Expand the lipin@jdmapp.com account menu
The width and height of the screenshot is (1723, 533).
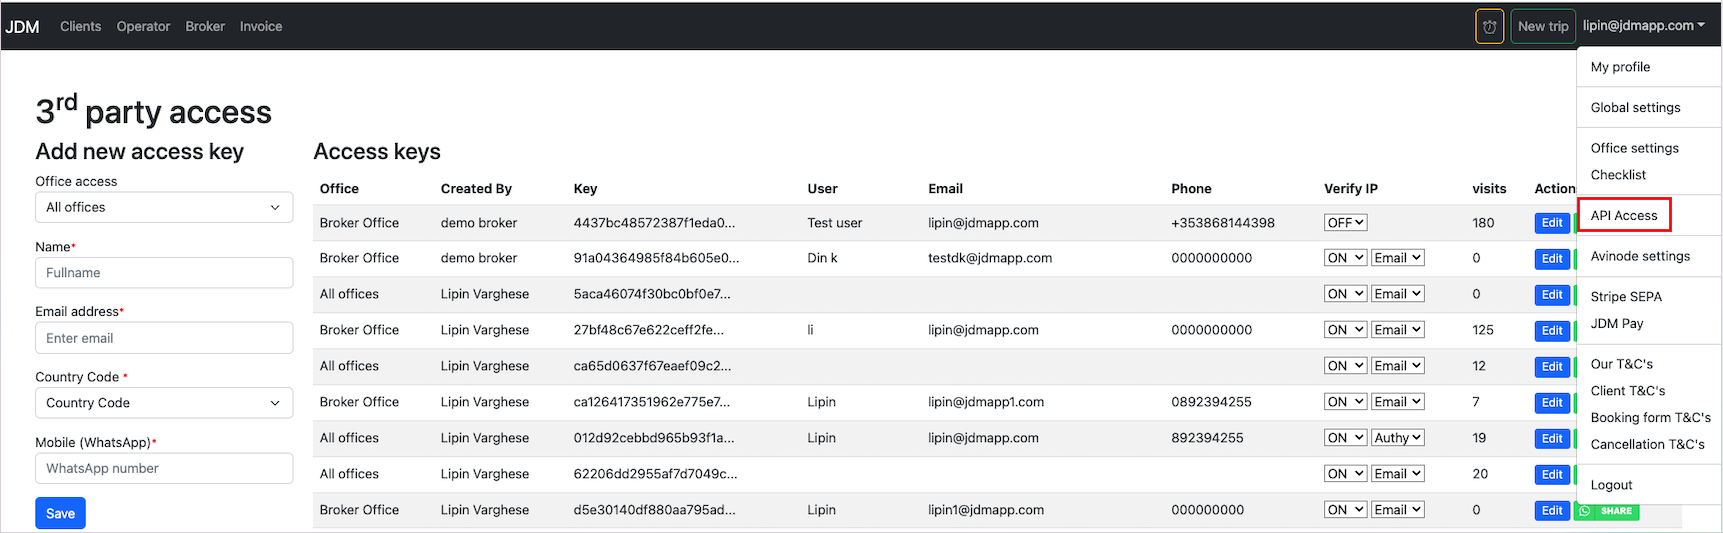pos(1643,26)
